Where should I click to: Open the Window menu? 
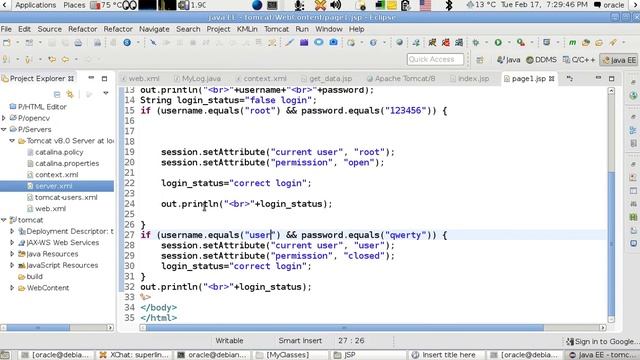[x=329, y=29]
